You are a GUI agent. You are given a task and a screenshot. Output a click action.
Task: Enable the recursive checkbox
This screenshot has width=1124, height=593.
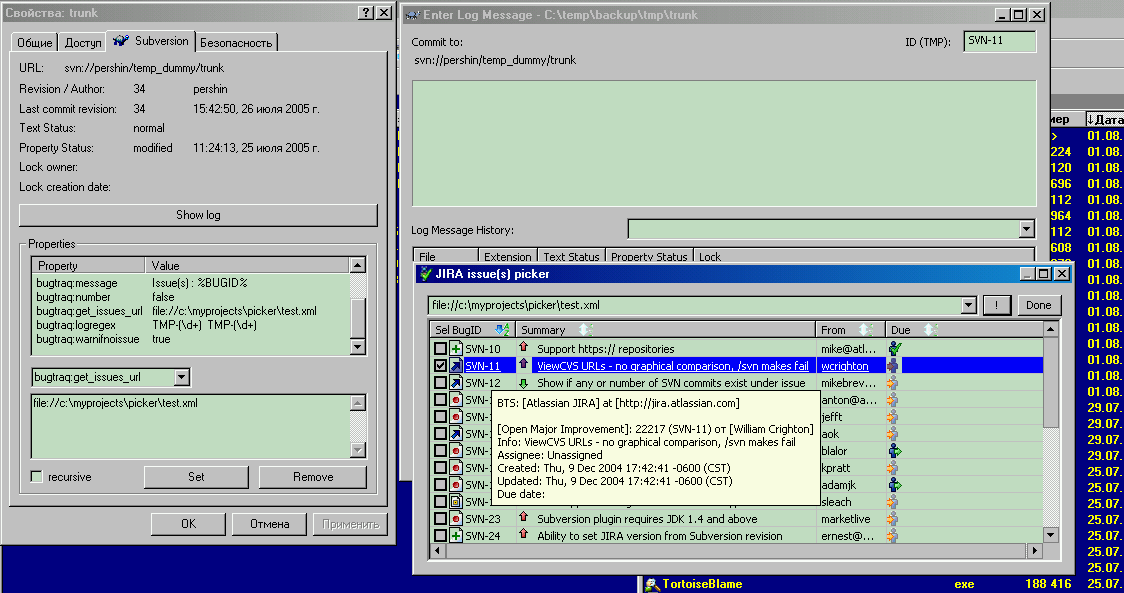[x=37, y=477]
